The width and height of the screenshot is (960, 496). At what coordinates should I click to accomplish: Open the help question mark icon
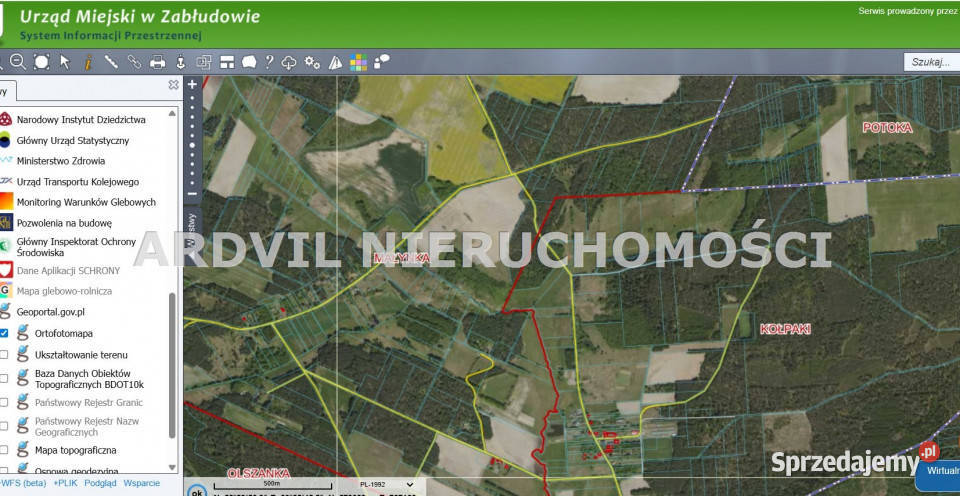point(269,62)
